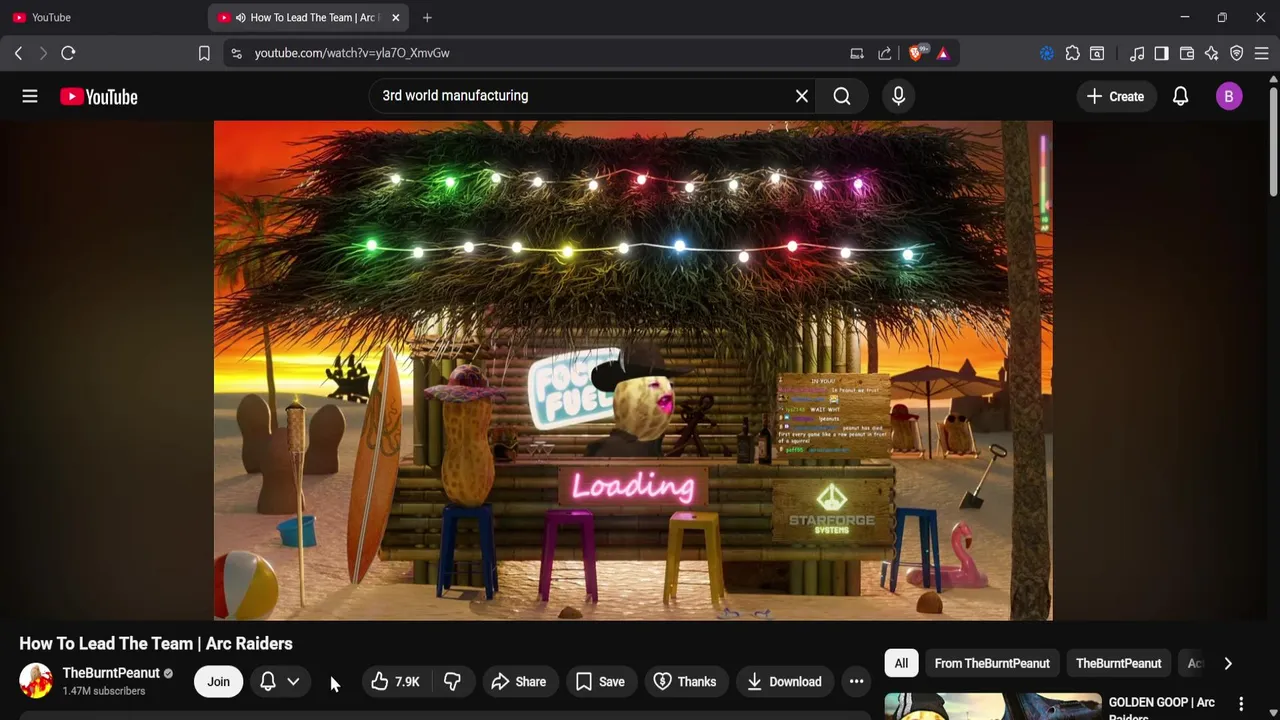1280x720 pixels.
Task: Open the GOLDEN GOOP video thumbnail
Action: click(x=993, y=707)
